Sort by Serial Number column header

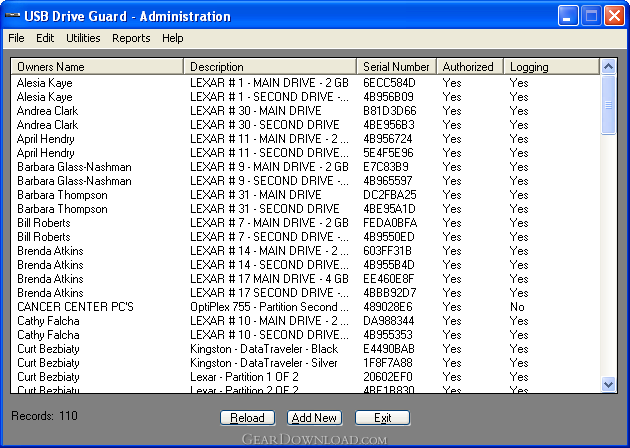click(397, 67)
